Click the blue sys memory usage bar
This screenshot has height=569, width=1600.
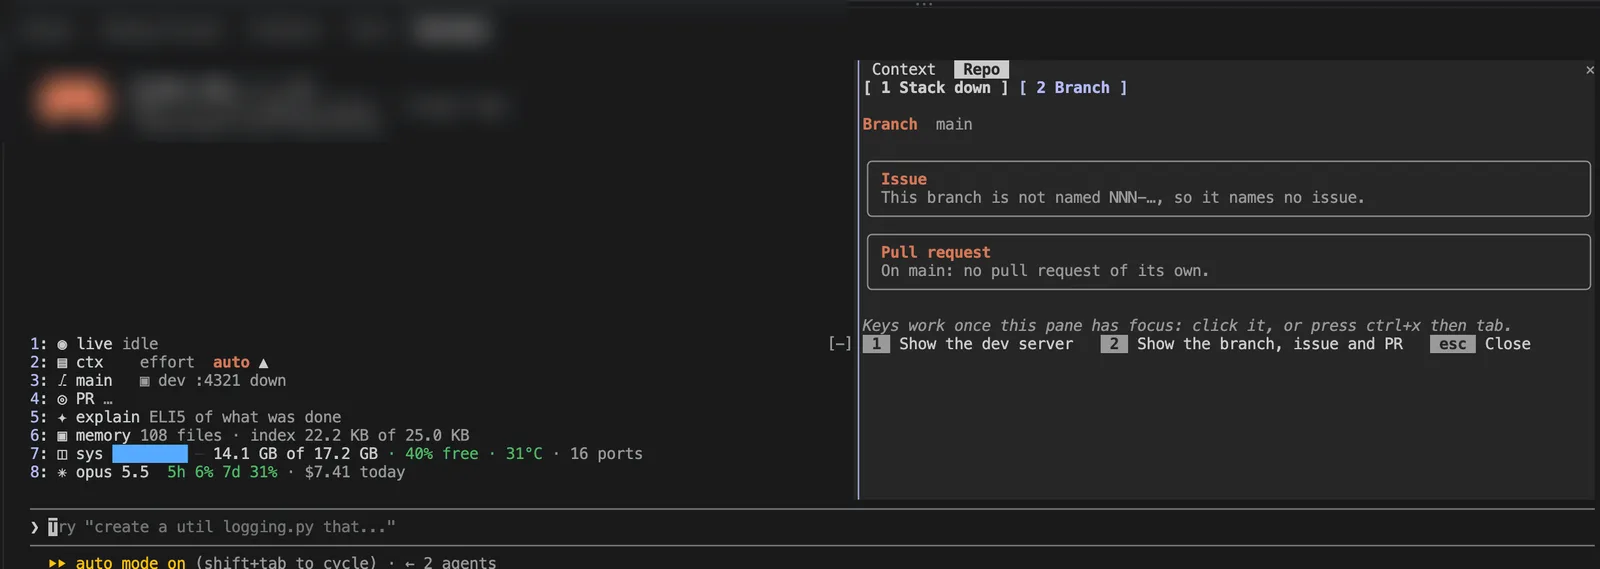point(150,454)
